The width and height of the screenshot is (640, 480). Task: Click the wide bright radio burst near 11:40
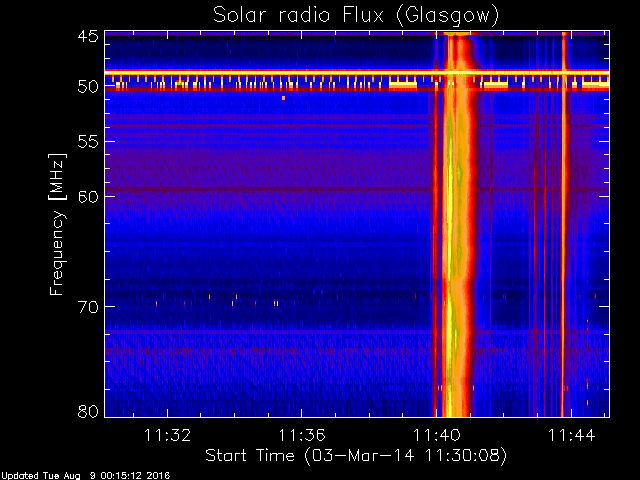457,224
